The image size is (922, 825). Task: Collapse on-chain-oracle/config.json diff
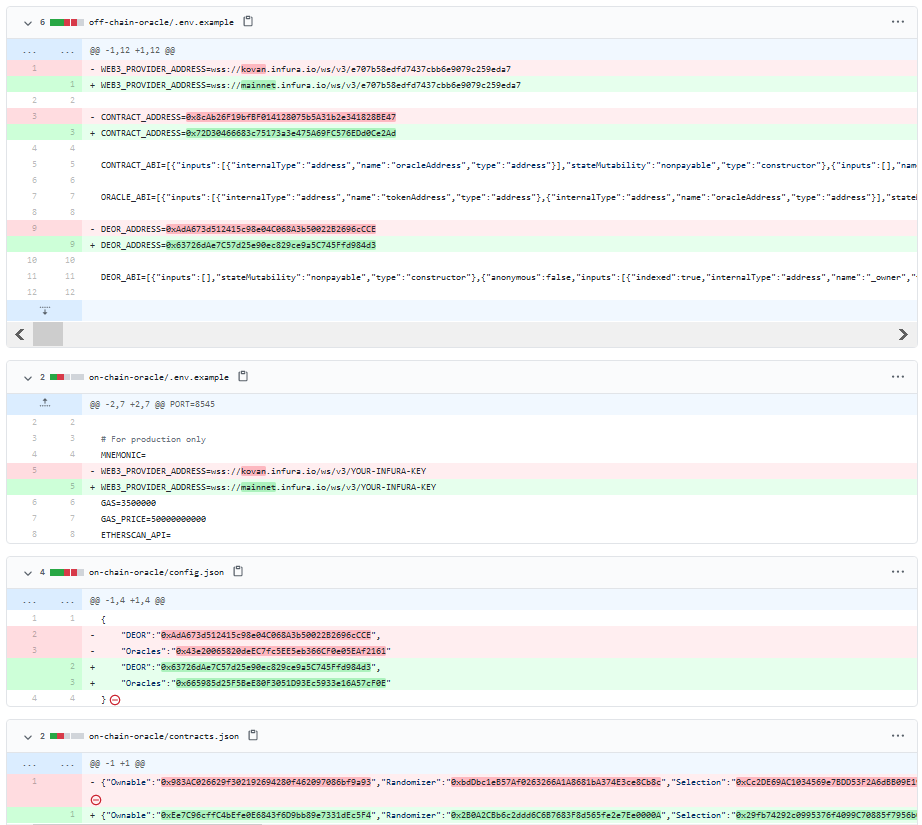click(28, 573)
